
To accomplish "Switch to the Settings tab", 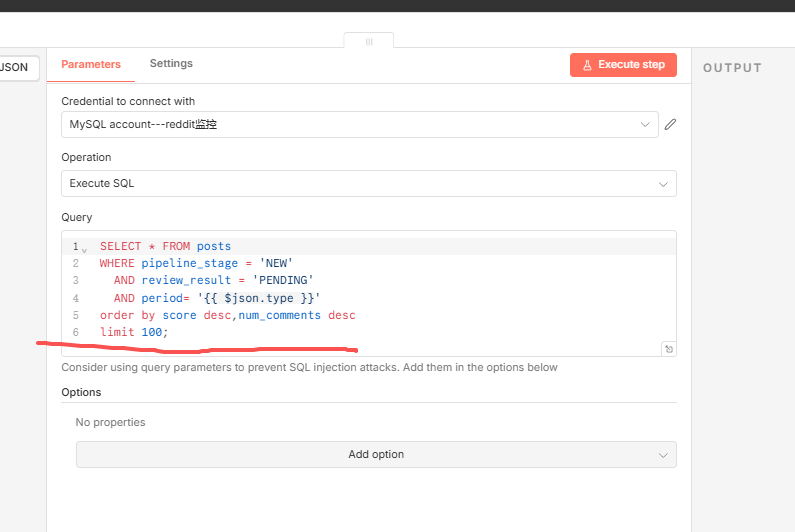I will click(x=171, y=64).
